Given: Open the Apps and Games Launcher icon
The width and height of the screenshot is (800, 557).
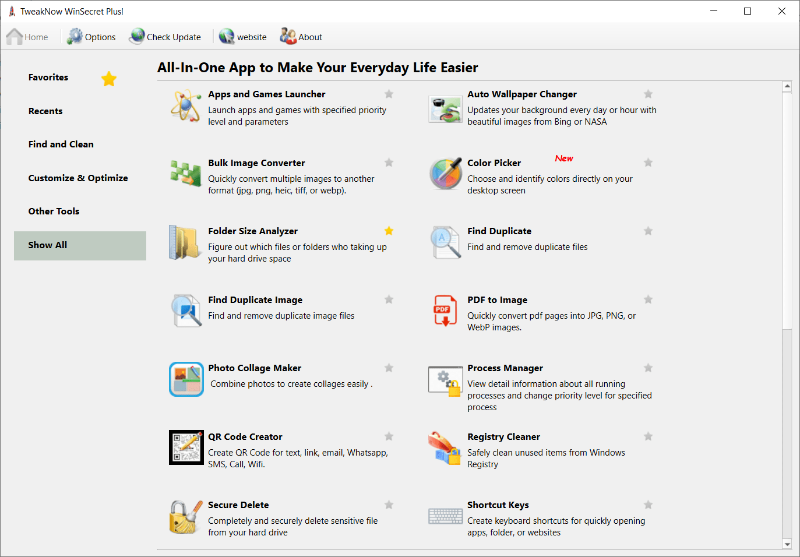Looking at the screenshot, I should (x=186, y=106).
